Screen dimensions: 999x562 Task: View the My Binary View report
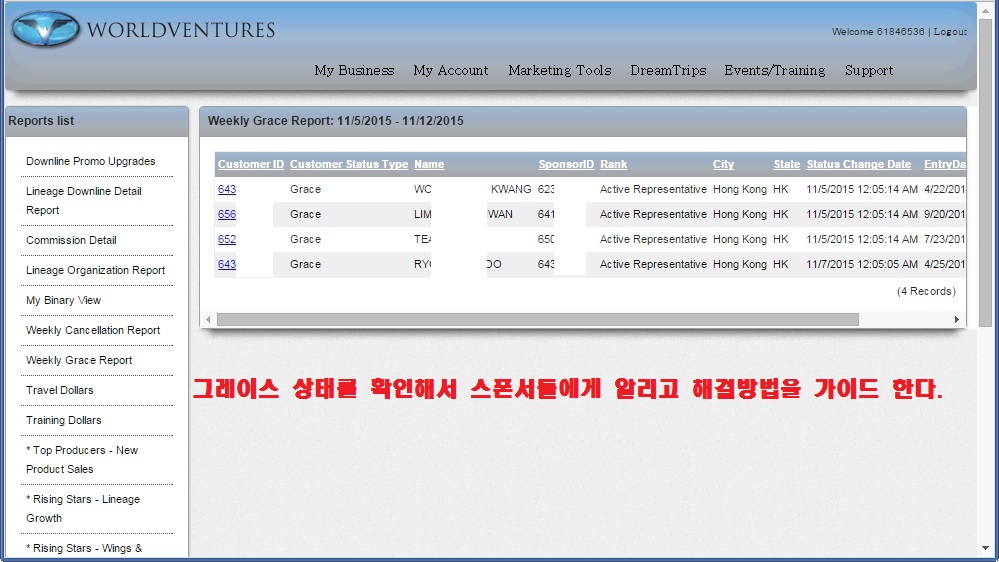click(63, 300)
